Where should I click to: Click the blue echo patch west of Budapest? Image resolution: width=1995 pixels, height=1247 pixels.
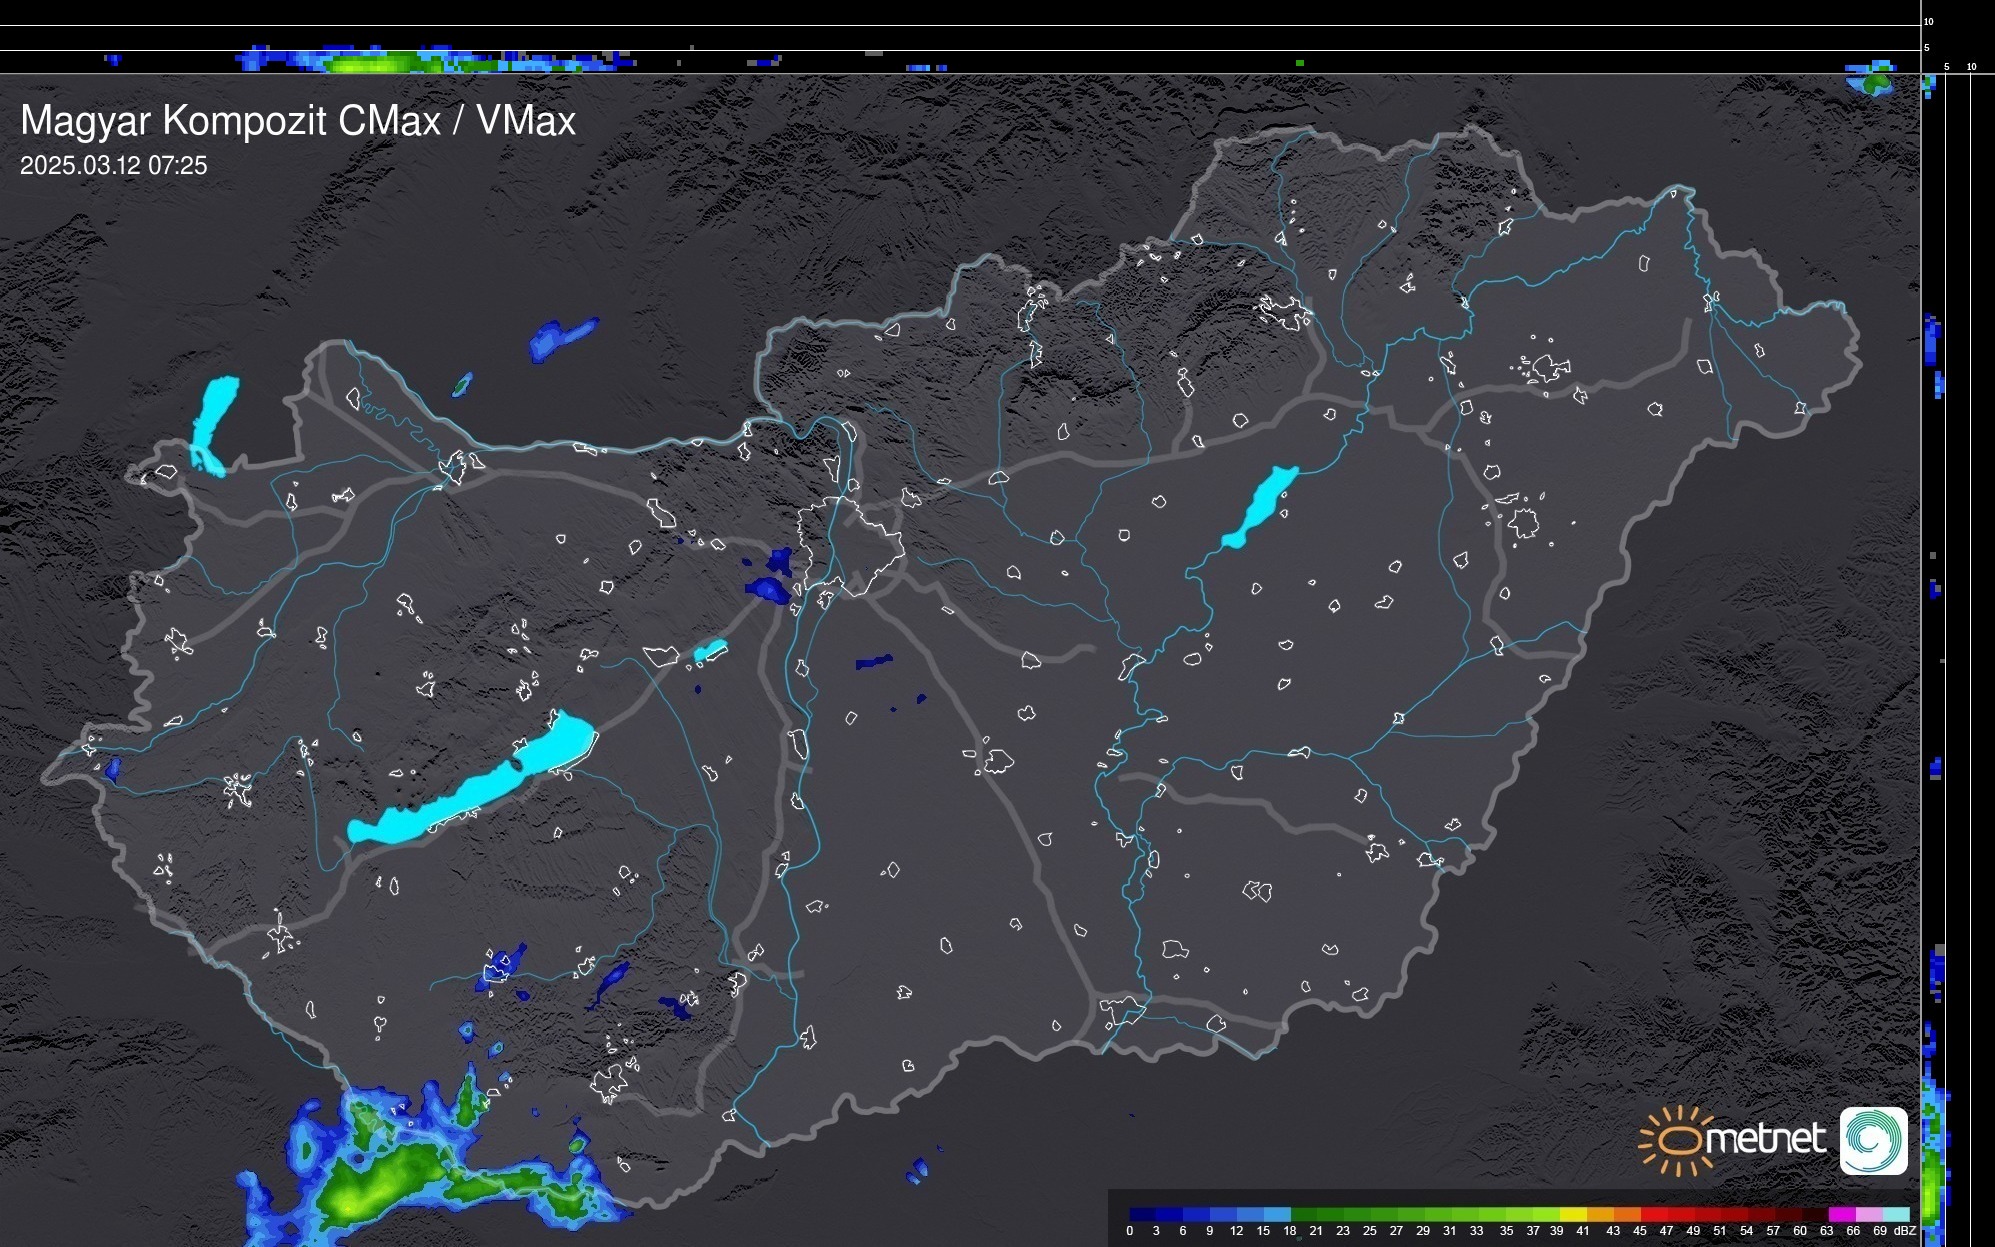pyautogui.click(x=768, y=588)
